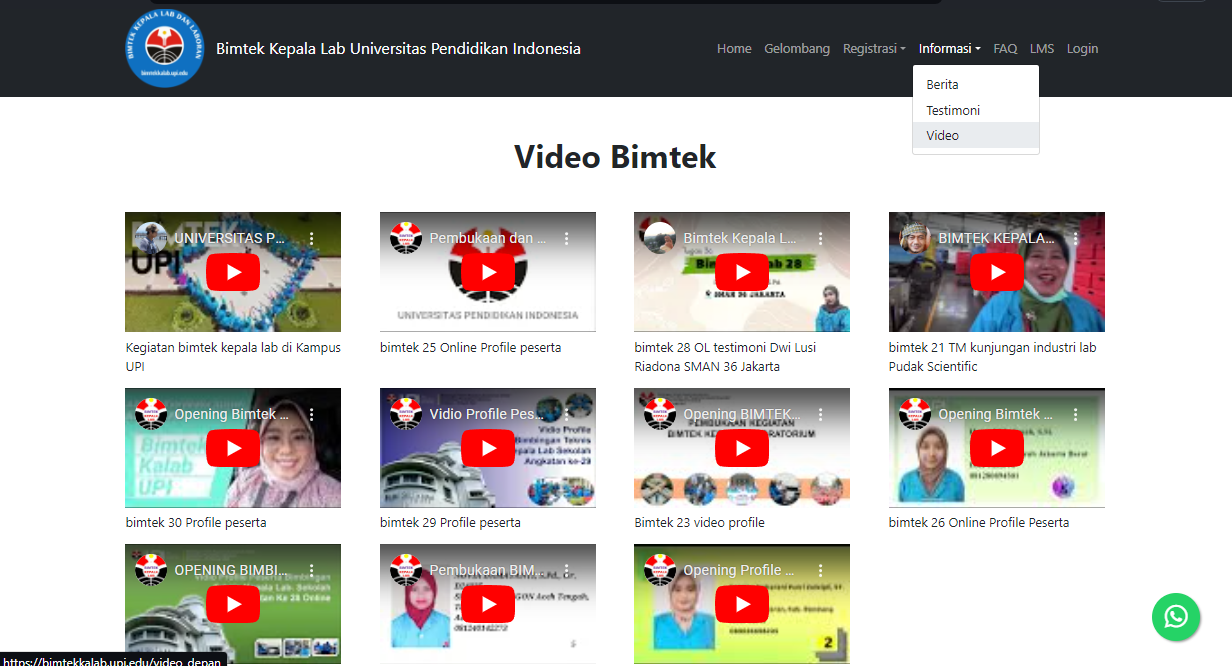Collapse the Informasi dropdown menu

tap(949, 49)
